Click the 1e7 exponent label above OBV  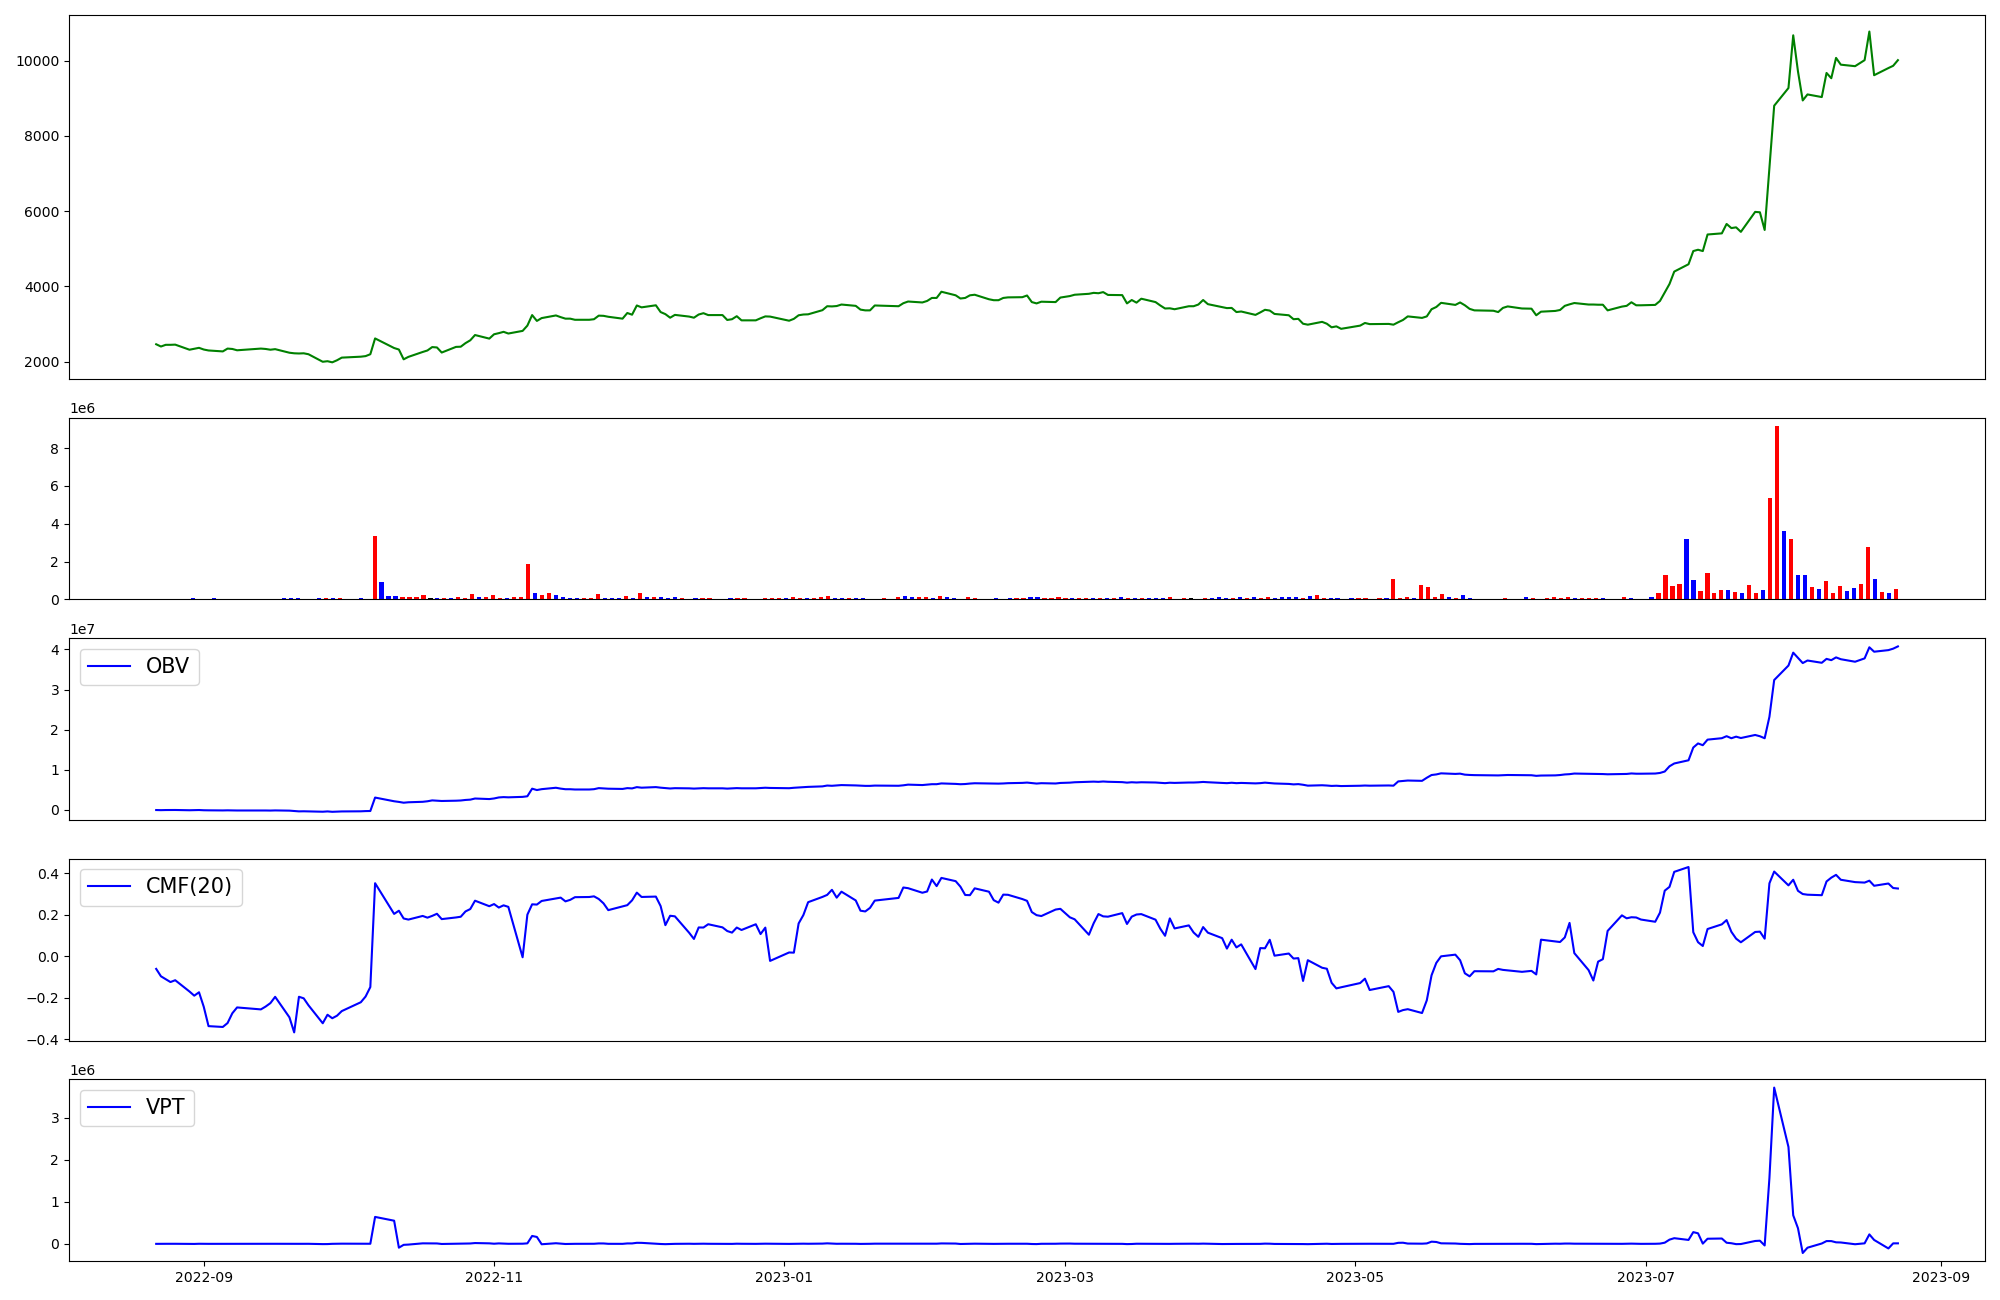(82, 629)
